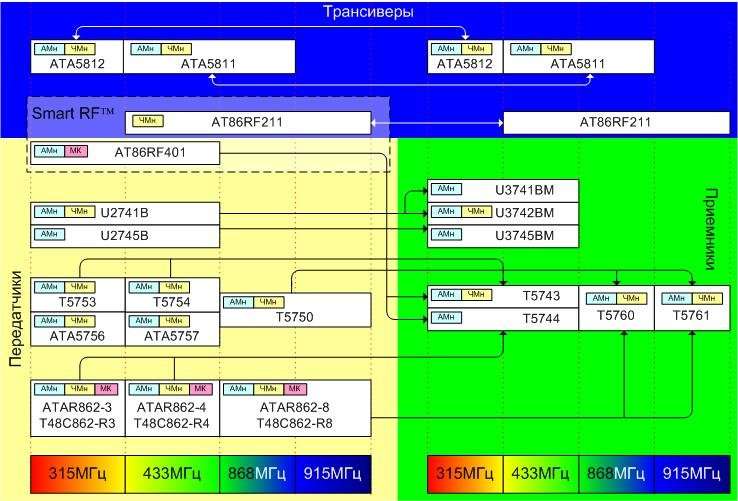Click 315МГц in the transmitters frequency legend

(x=78, y=474)
